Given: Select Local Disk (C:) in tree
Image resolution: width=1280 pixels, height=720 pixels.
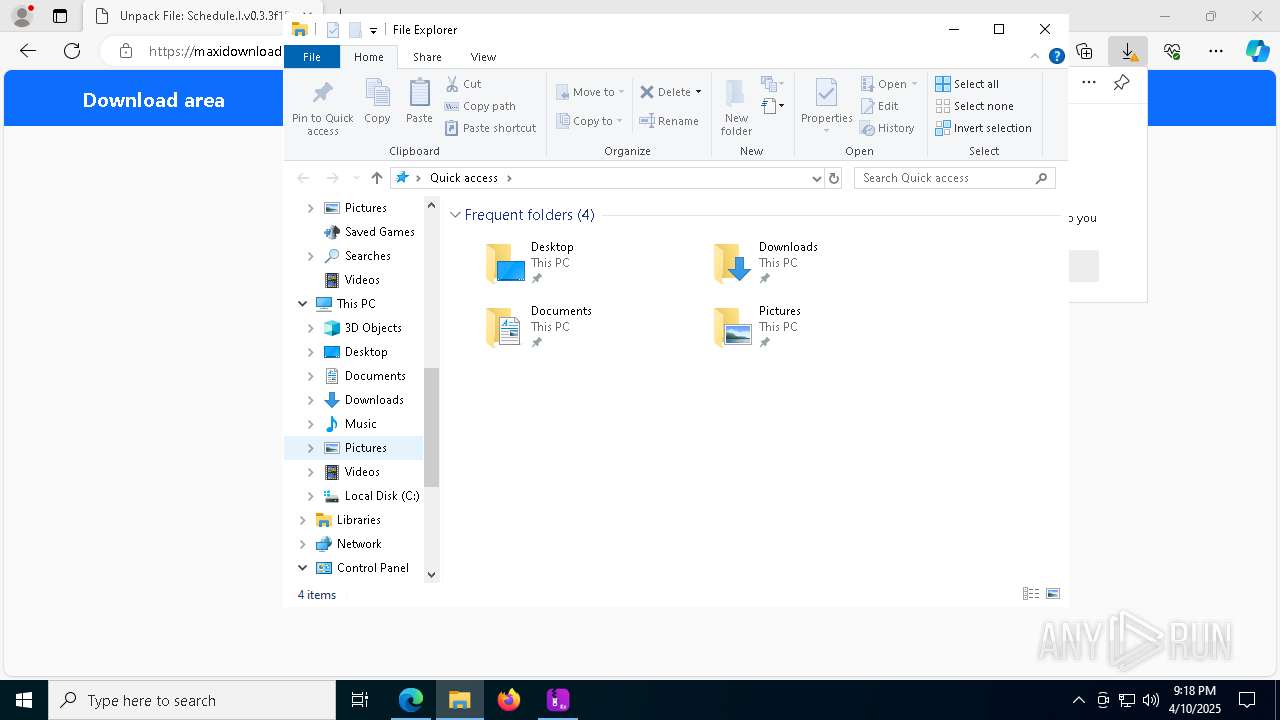Looking at the screenshot, I should coord(381,496).
